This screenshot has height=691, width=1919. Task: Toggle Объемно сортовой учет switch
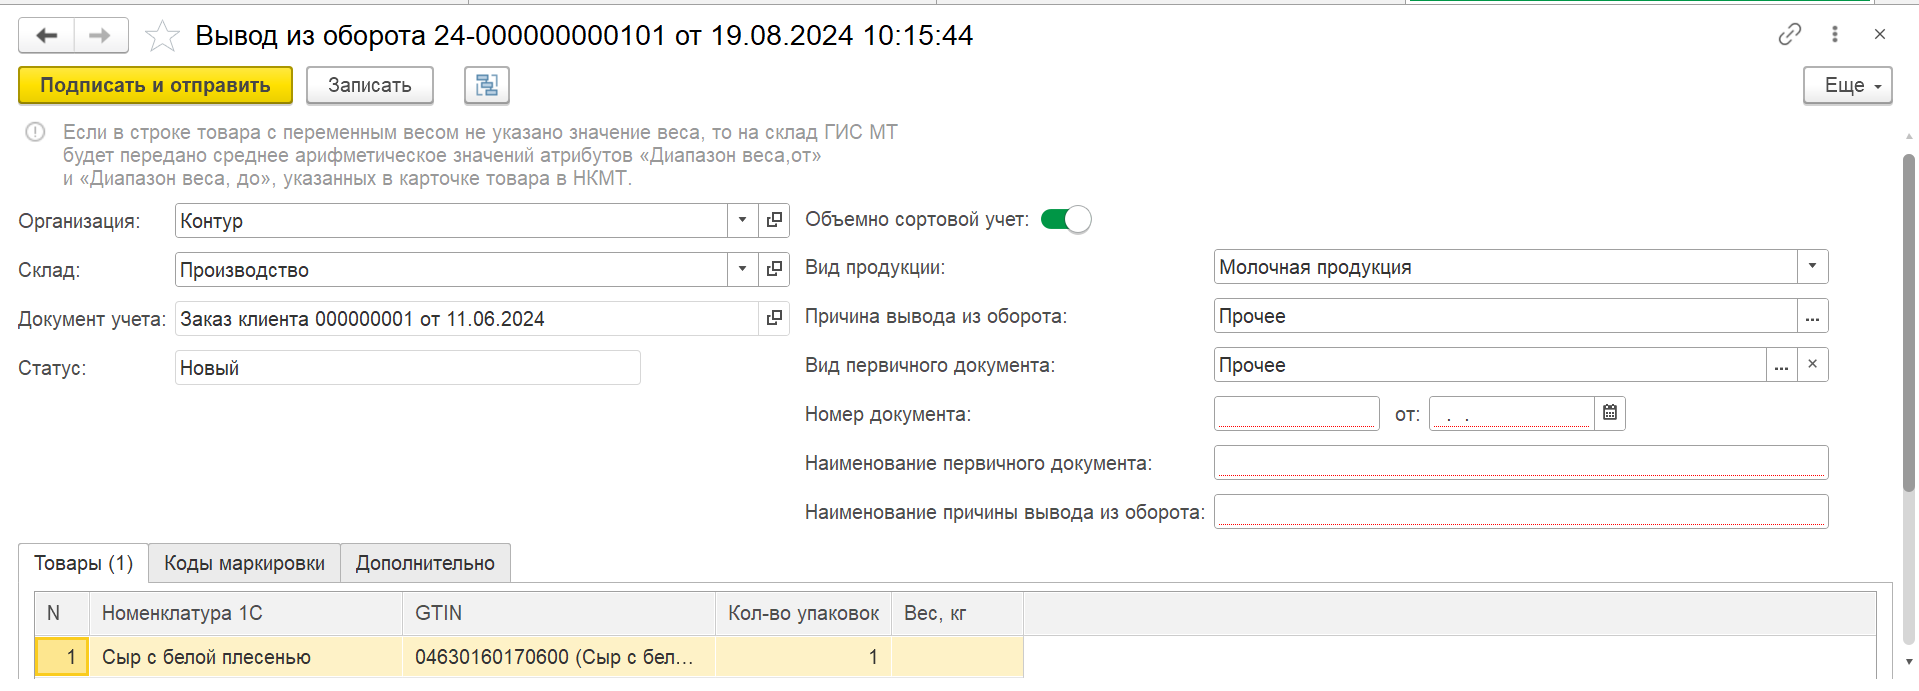point(1066,219)
